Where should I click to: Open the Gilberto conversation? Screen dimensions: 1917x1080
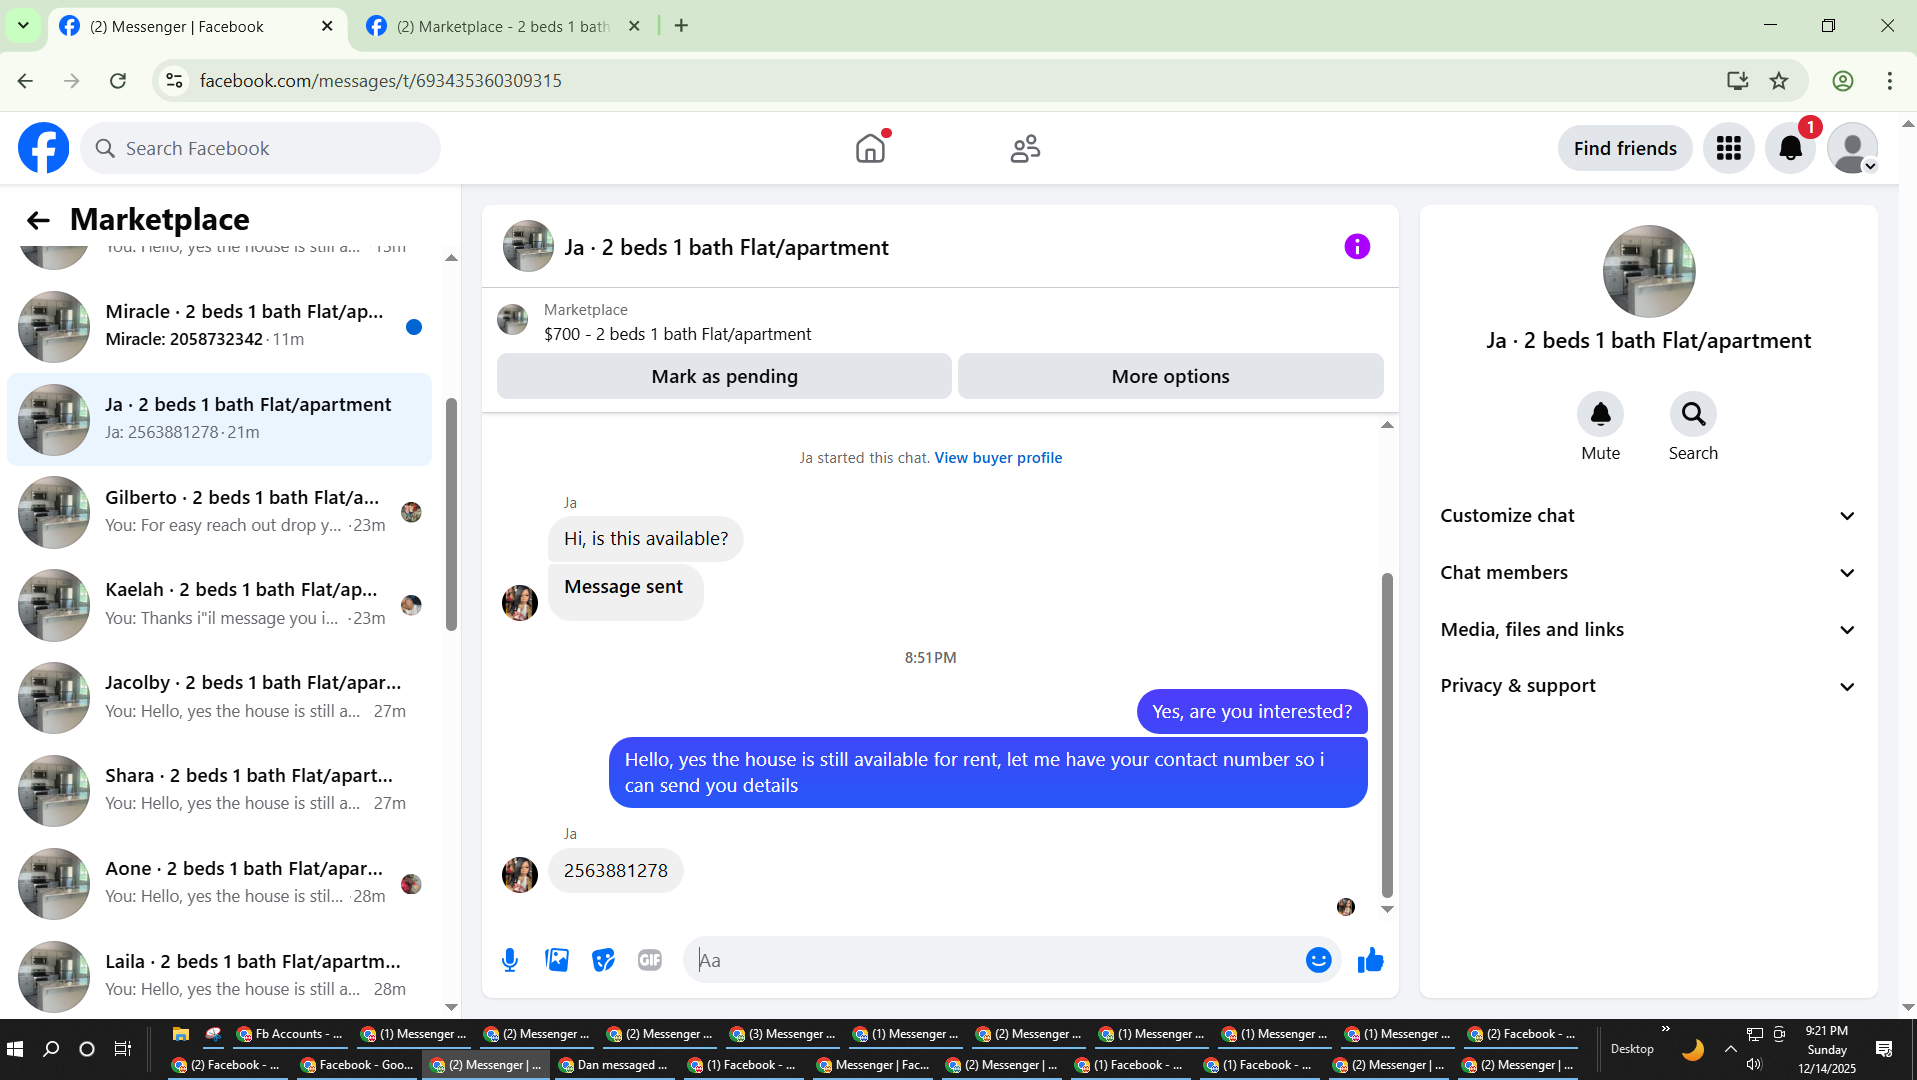220,512
